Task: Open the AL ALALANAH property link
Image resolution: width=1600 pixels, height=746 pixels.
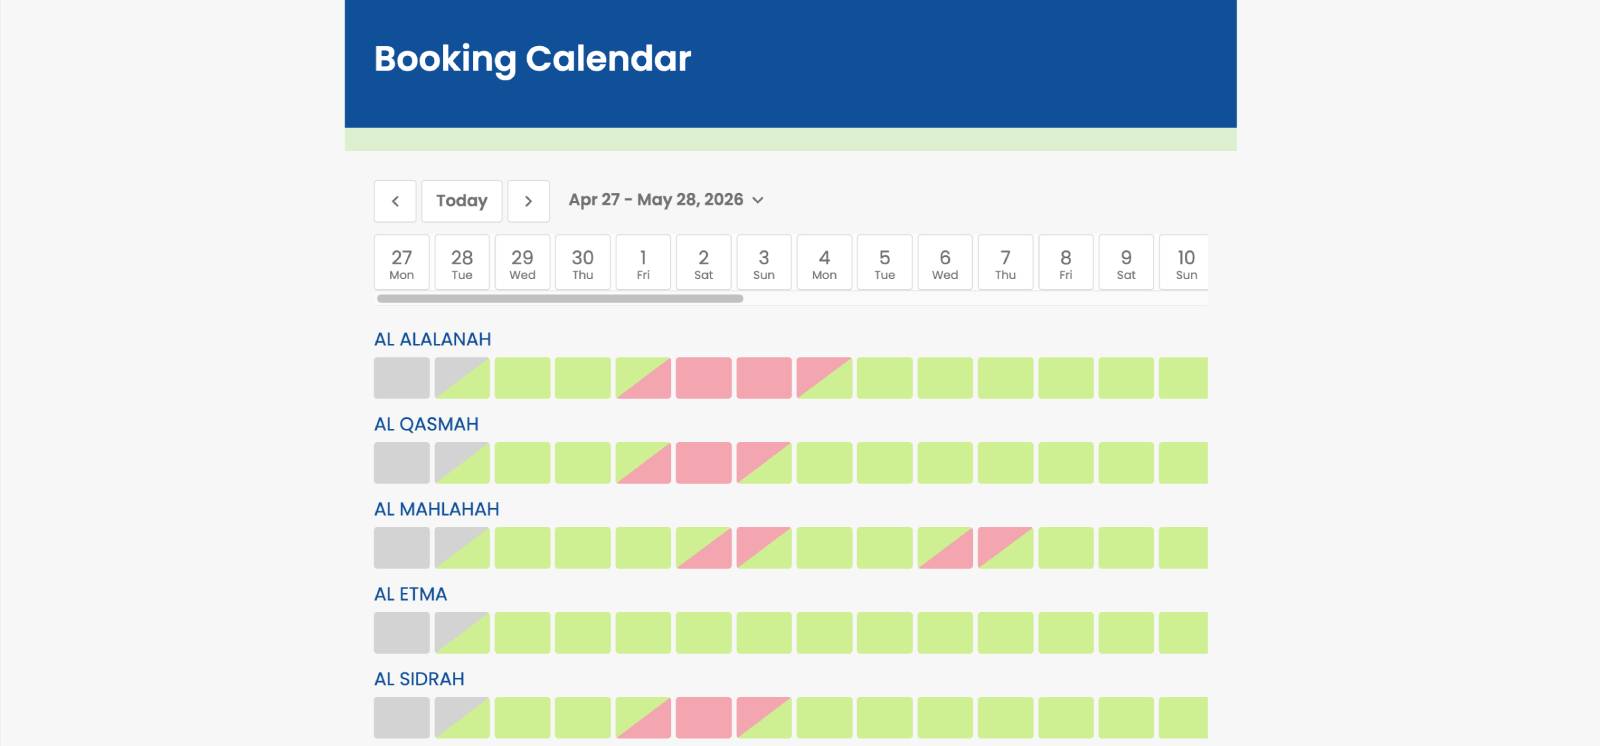Action: (432, 339)
